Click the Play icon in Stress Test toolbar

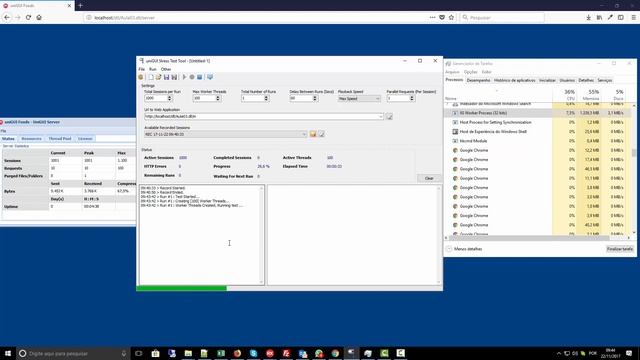(184, 77)
